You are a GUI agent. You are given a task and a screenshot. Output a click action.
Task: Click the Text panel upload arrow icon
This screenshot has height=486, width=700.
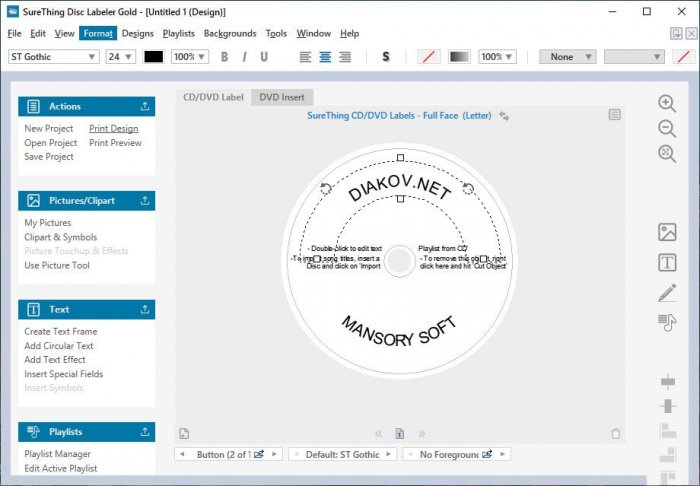click(145, 309)
